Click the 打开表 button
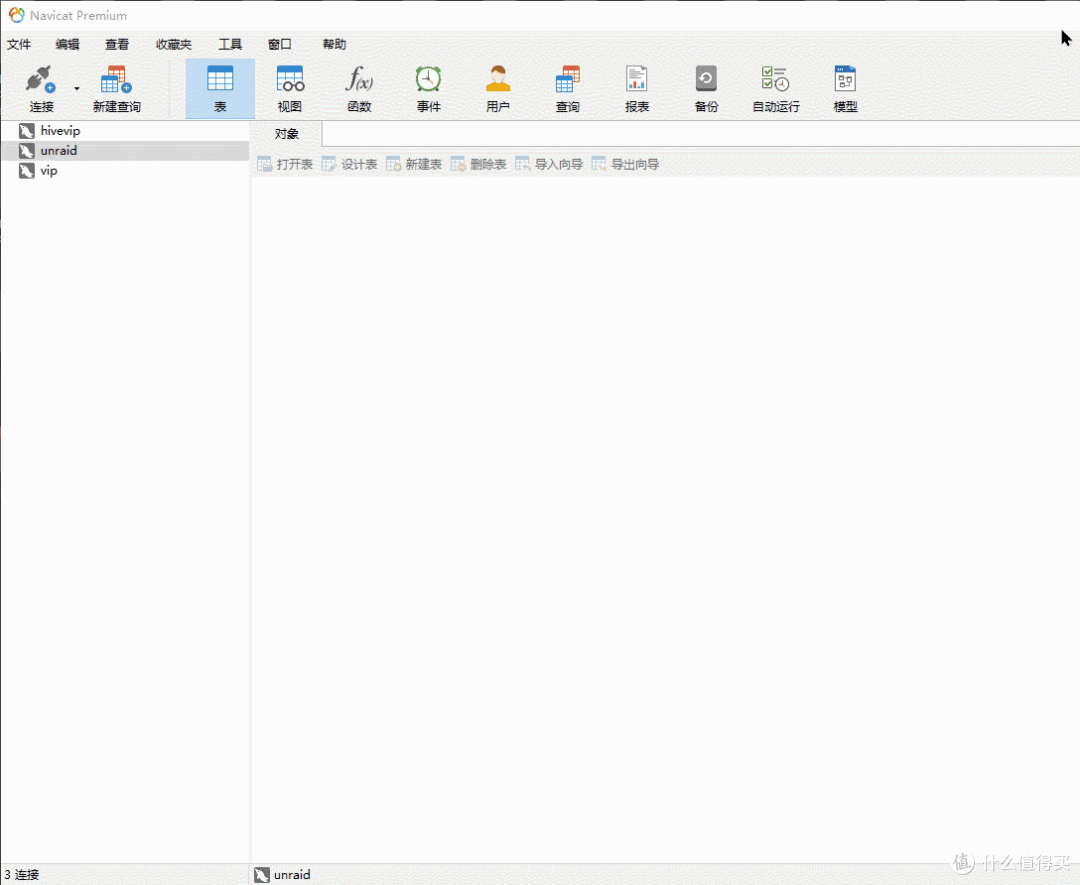Screen dimensions: 1080x885 pyautogui.click(x=285, y=164)
